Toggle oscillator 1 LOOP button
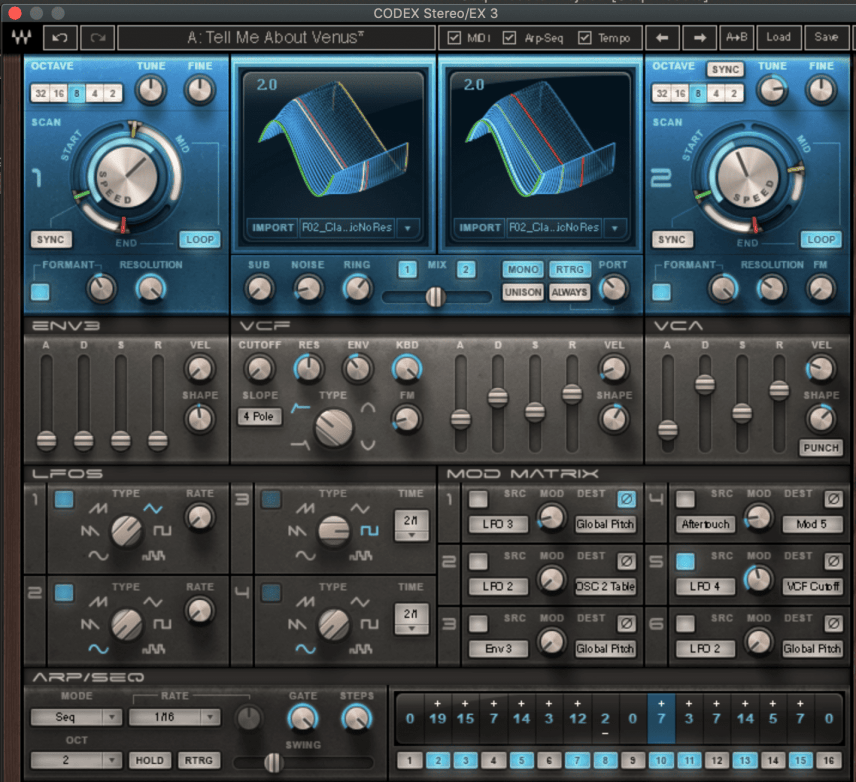The height and width of the screenshot is (782, 856). coord(200,239)
